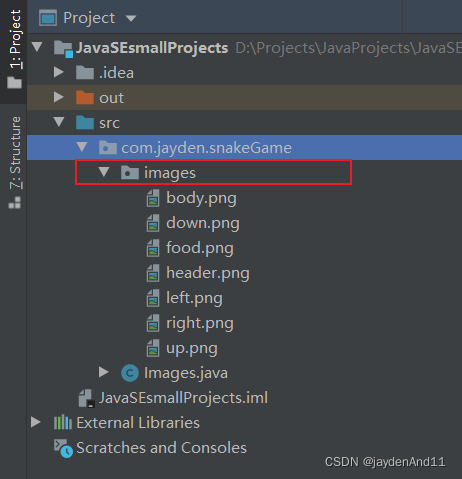
Task: Collapse the JavaSEsmallProjects root node arrow
Action: (x=37, y=46)
